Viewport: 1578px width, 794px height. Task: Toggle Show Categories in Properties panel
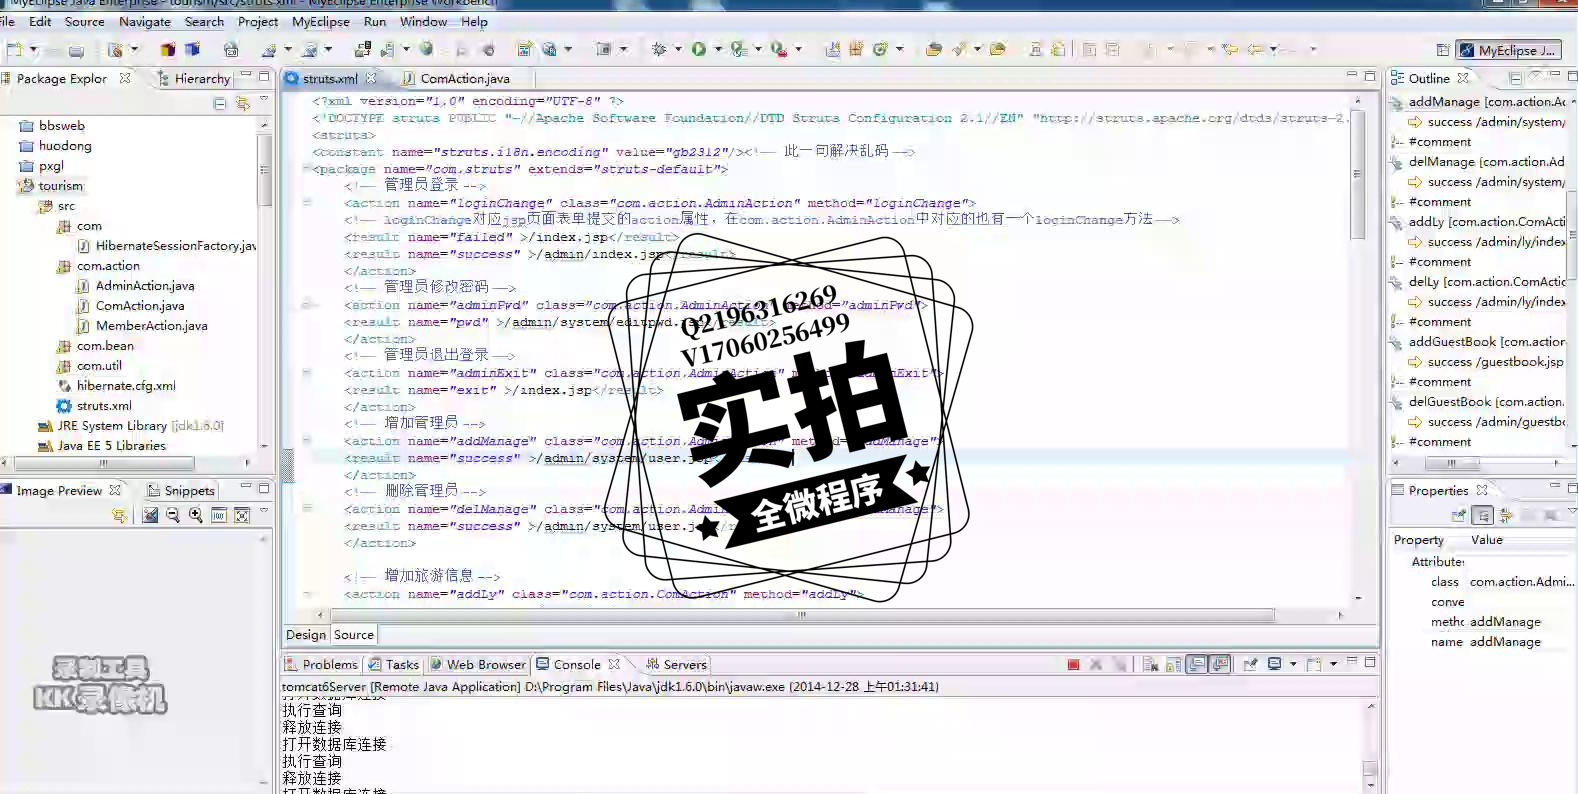pos(1482,515)
